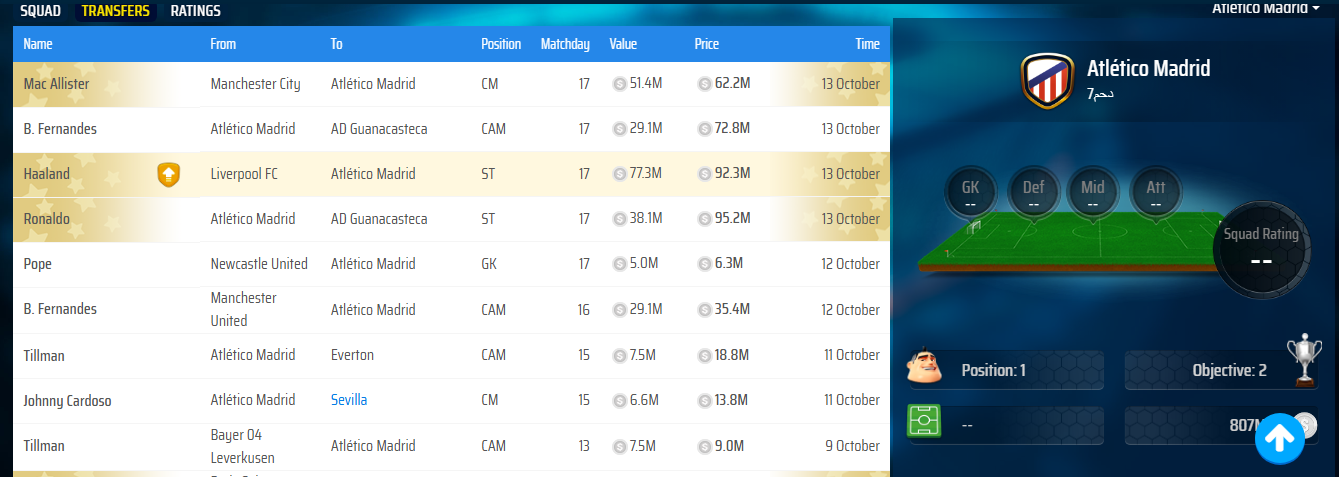This screenshot has height=477, width=1339.
Task: Open the Sevilla club link
Action: tap(349, 400)
